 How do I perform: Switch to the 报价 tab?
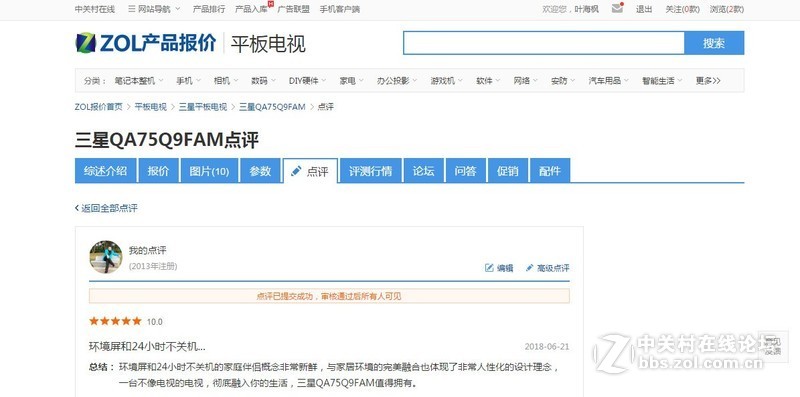[x=158, y=171]
